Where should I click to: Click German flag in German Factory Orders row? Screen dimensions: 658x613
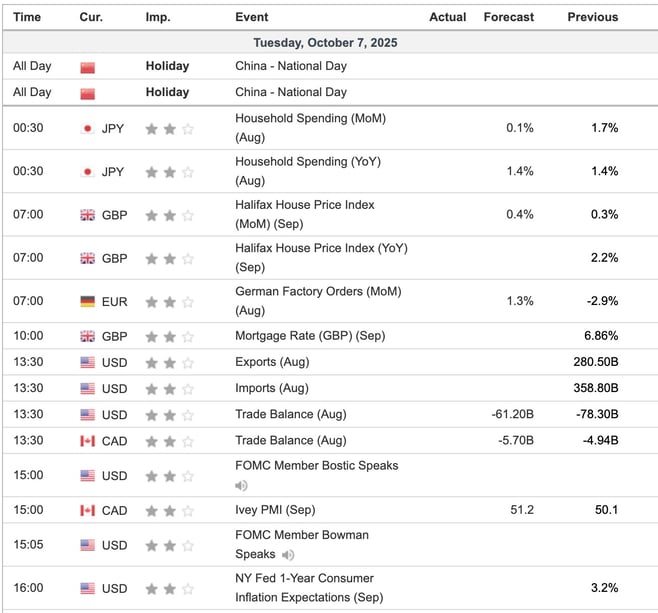coord(87,301)
